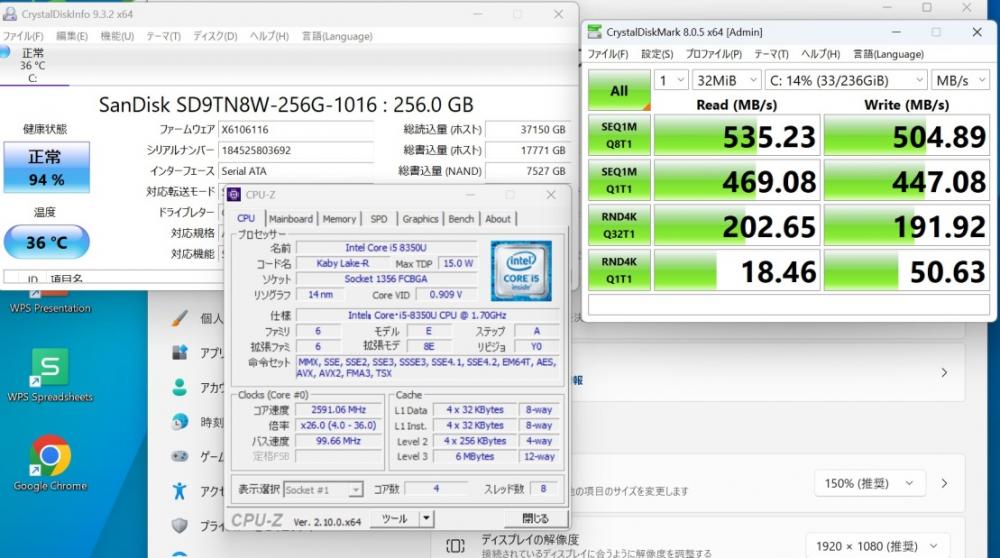Select the Accounts person icon in Settings
This screenshot has height=558, width=1000.
[x=180, y=386]
